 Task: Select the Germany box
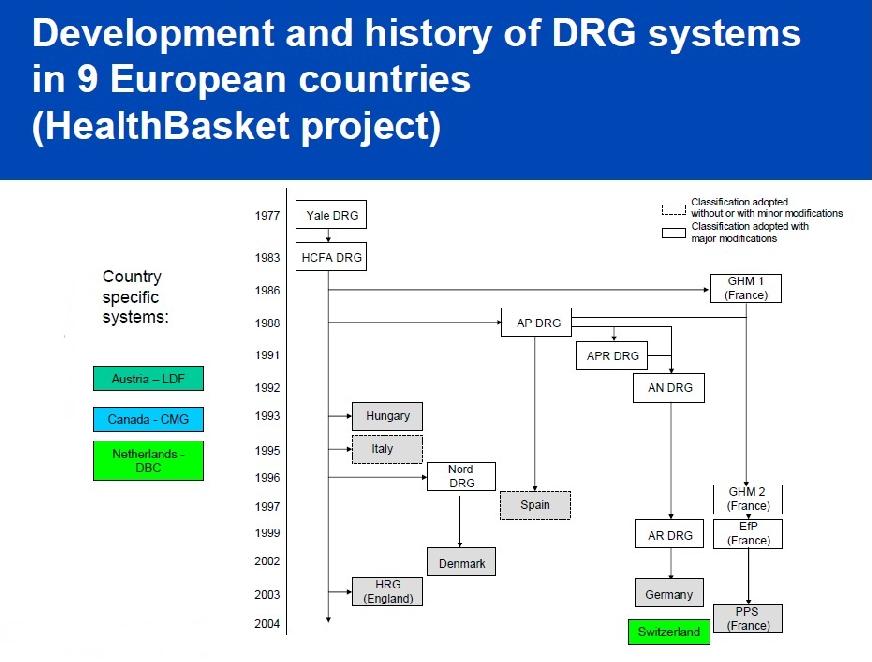coord(669,592)
